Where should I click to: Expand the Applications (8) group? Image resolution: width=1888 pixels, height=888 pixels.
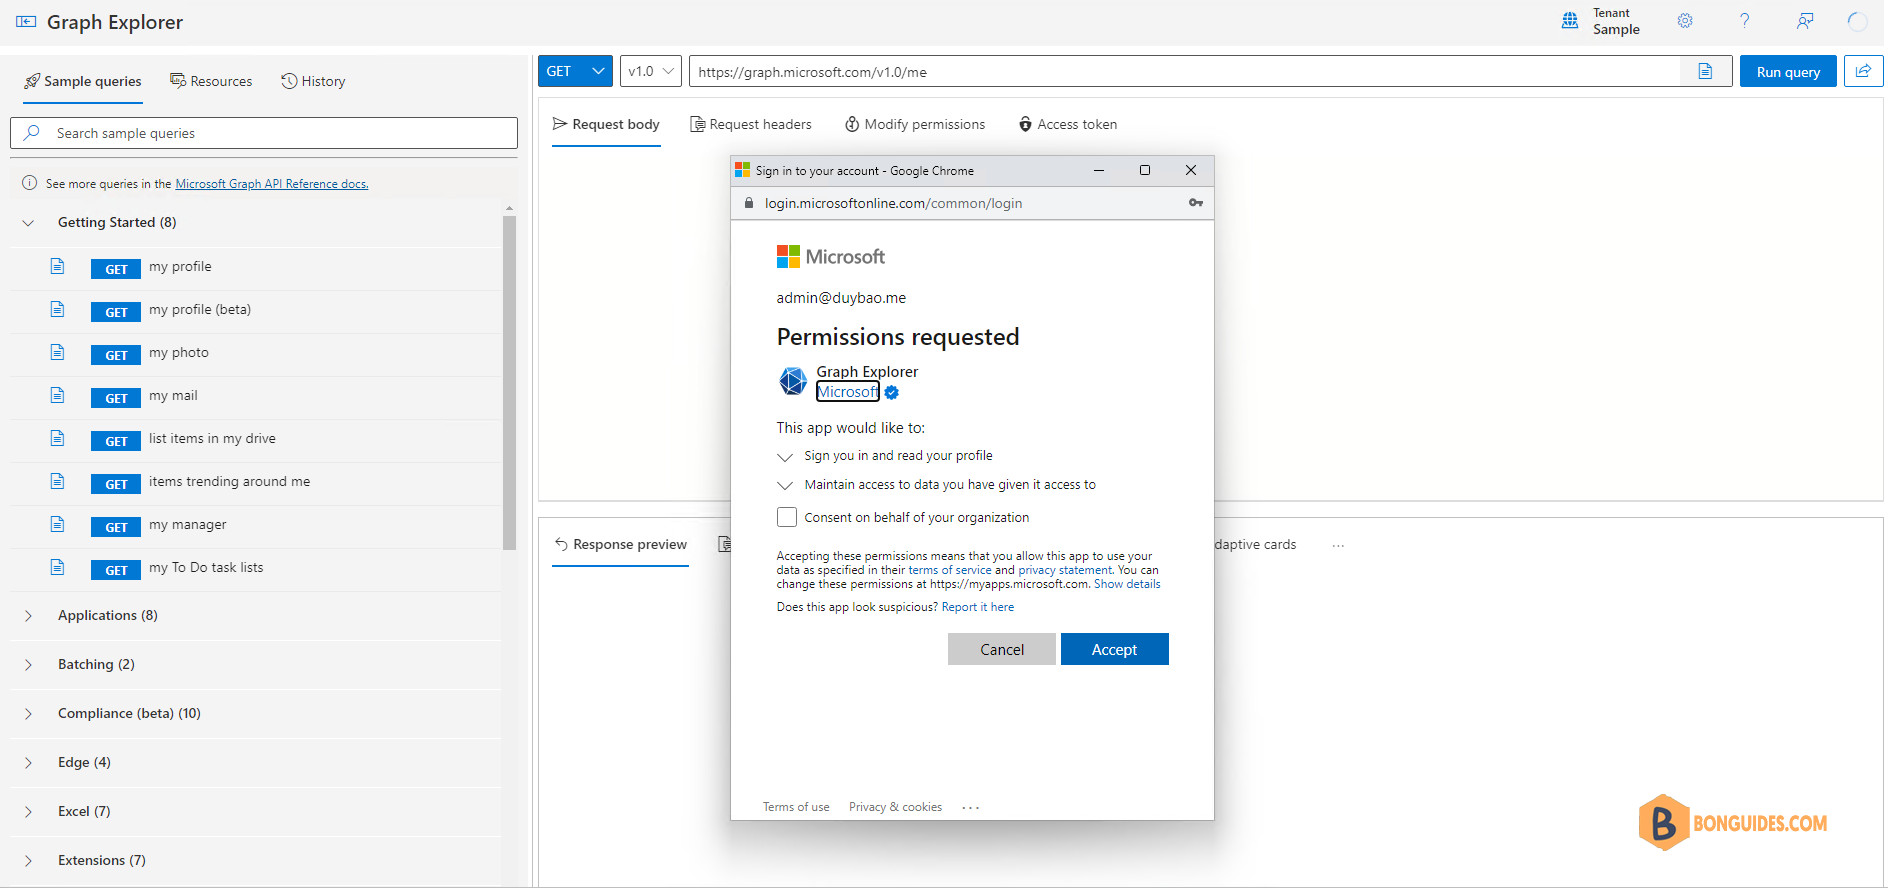pyautogui.click(x=28, y=616)
